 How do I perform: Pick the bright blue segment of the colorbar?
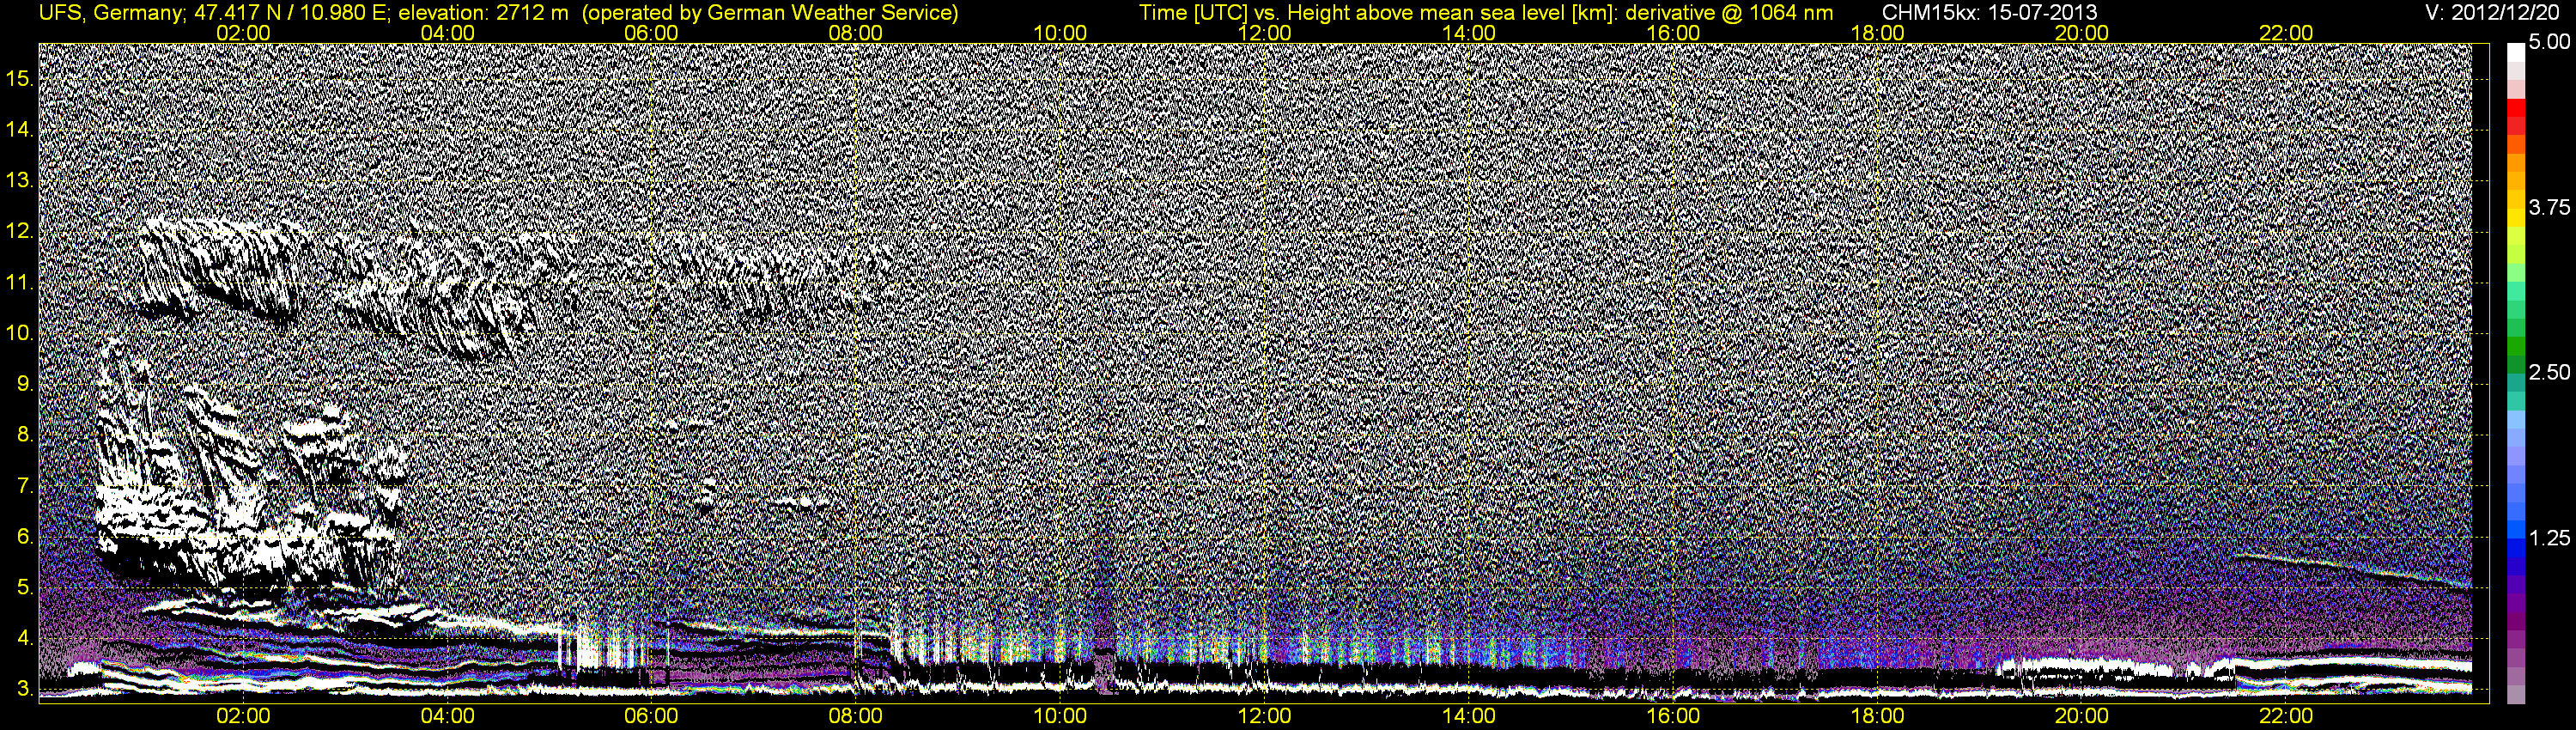tap(2516, 530)
